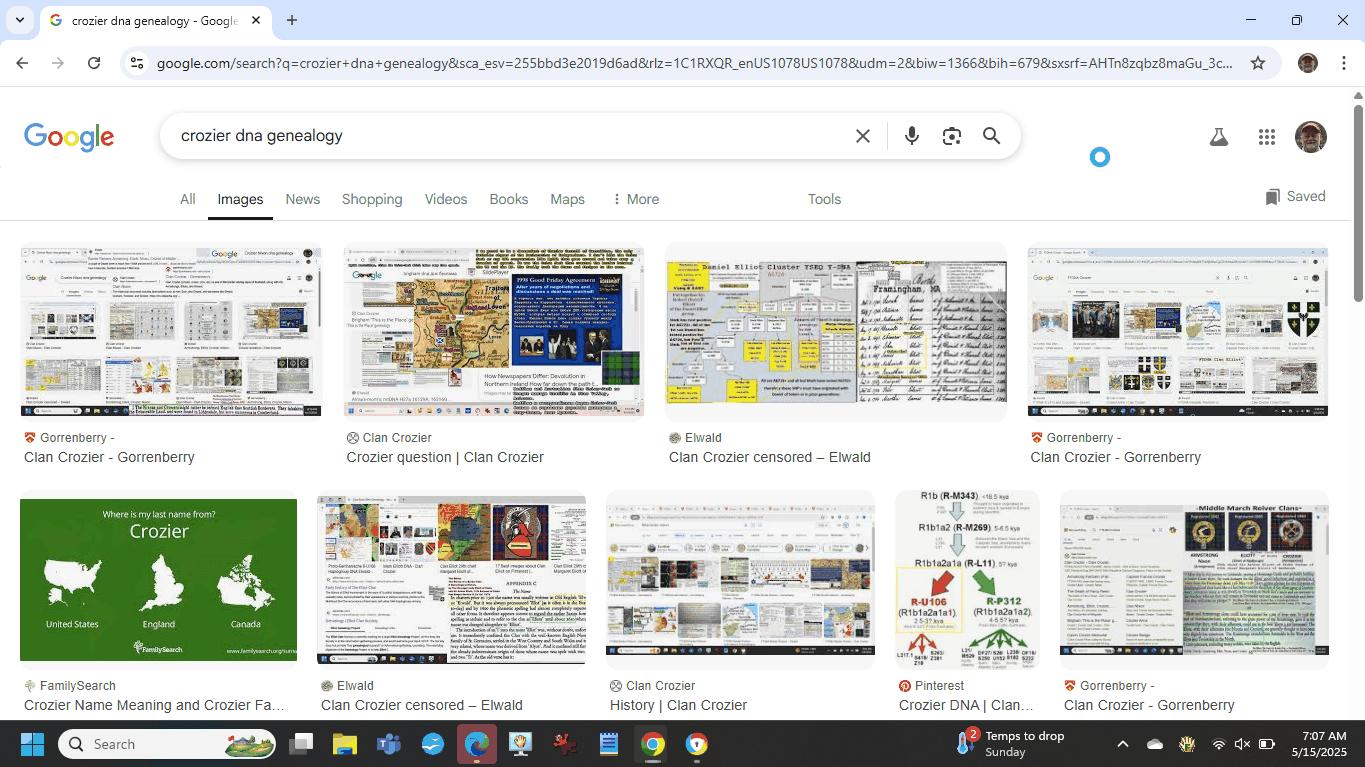
Task: Open the History Clan Crozier screenshot thumbnail
Action: 740,580
